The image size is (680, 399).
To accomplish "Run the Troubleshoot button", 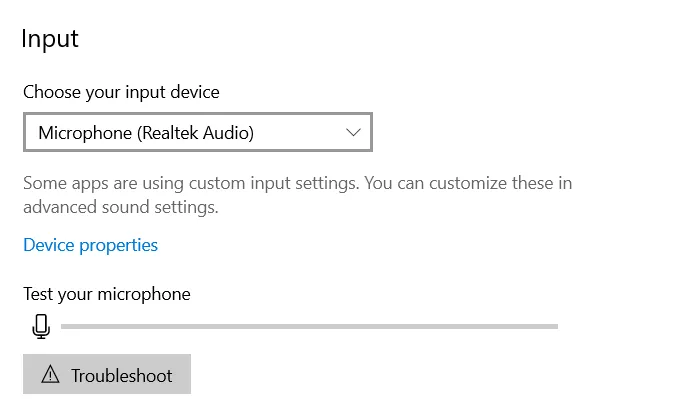I will point(107,374).
